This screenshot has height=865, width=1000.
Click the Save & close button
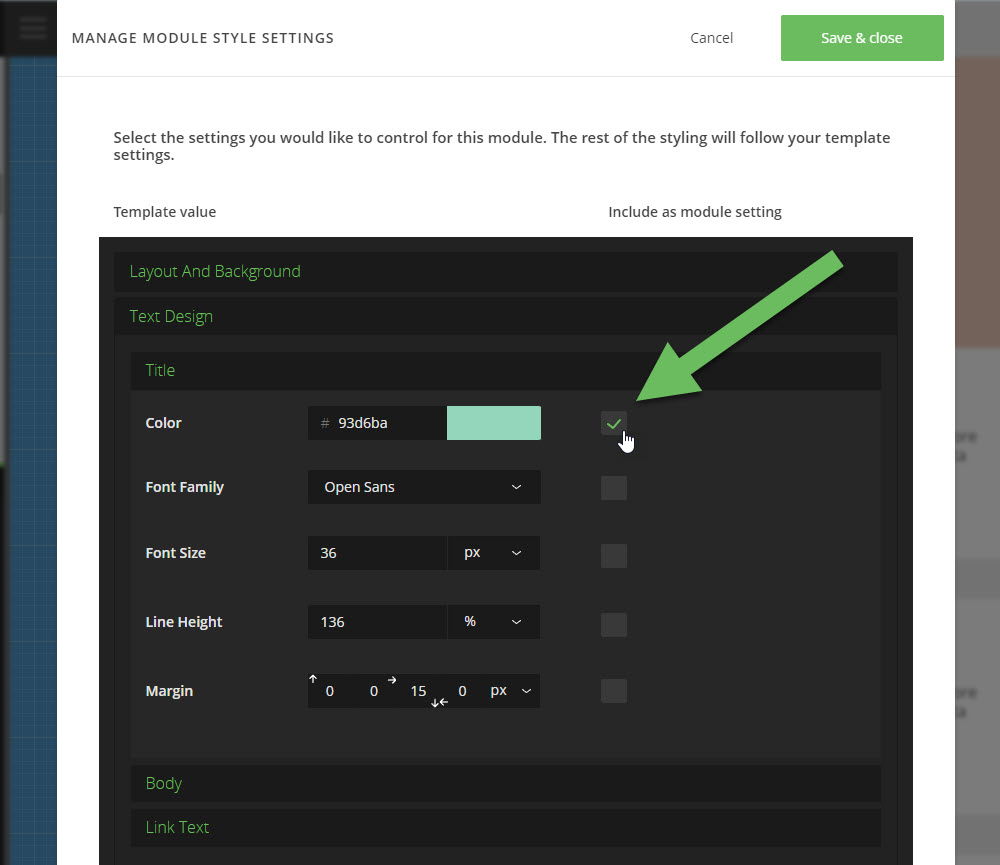point(862,37)
